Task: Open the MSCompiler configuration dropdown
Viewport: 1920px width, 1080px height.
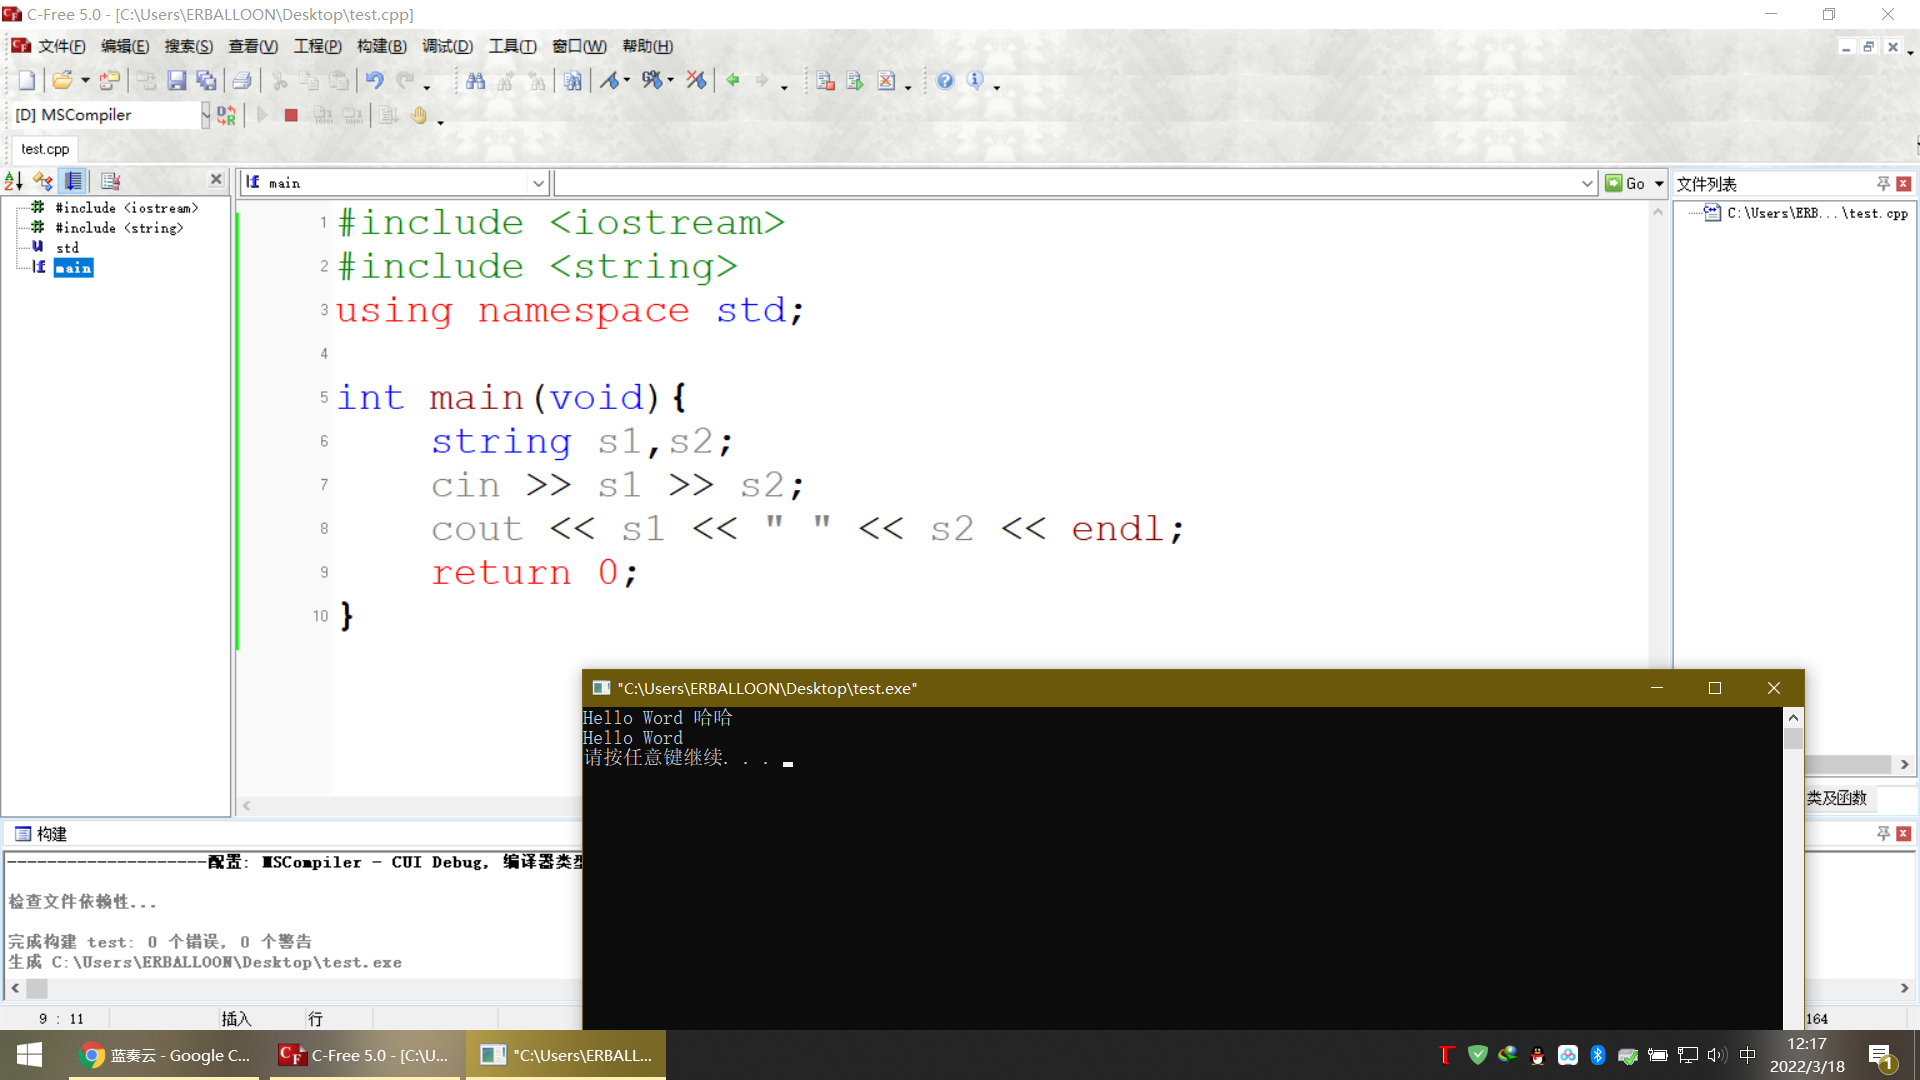Action: point(205,115)
